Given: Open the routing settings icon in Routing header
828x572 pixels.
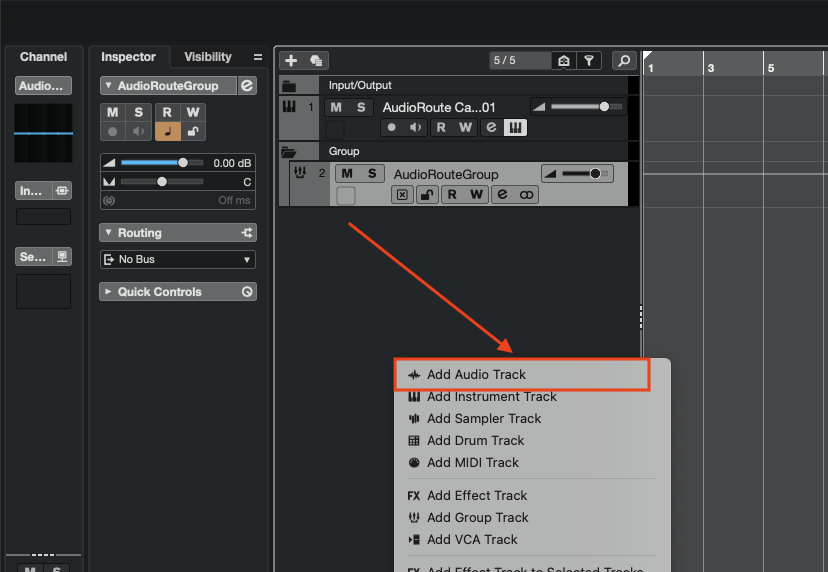Looking at the screenshot, I should pyautogui.click(x=247, y=233).
